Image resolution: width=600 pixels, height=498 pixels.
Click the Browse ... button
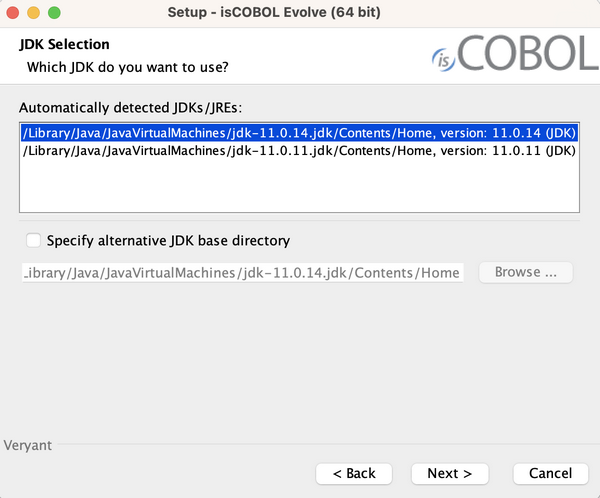coord(526,272)
